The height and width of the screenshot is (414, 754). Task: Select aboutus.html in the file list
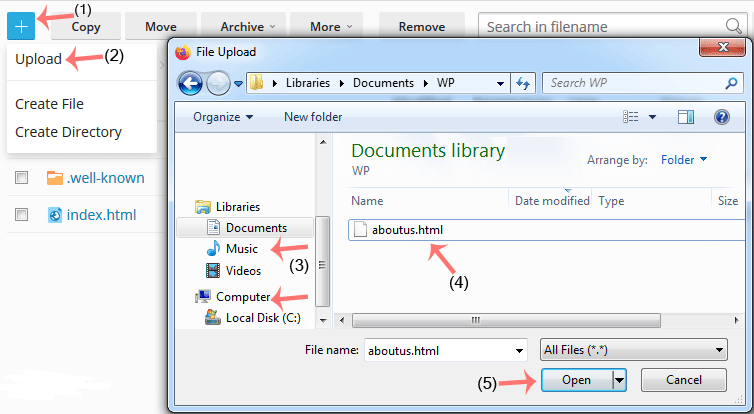pyautogui.click(x=405, y=230)
